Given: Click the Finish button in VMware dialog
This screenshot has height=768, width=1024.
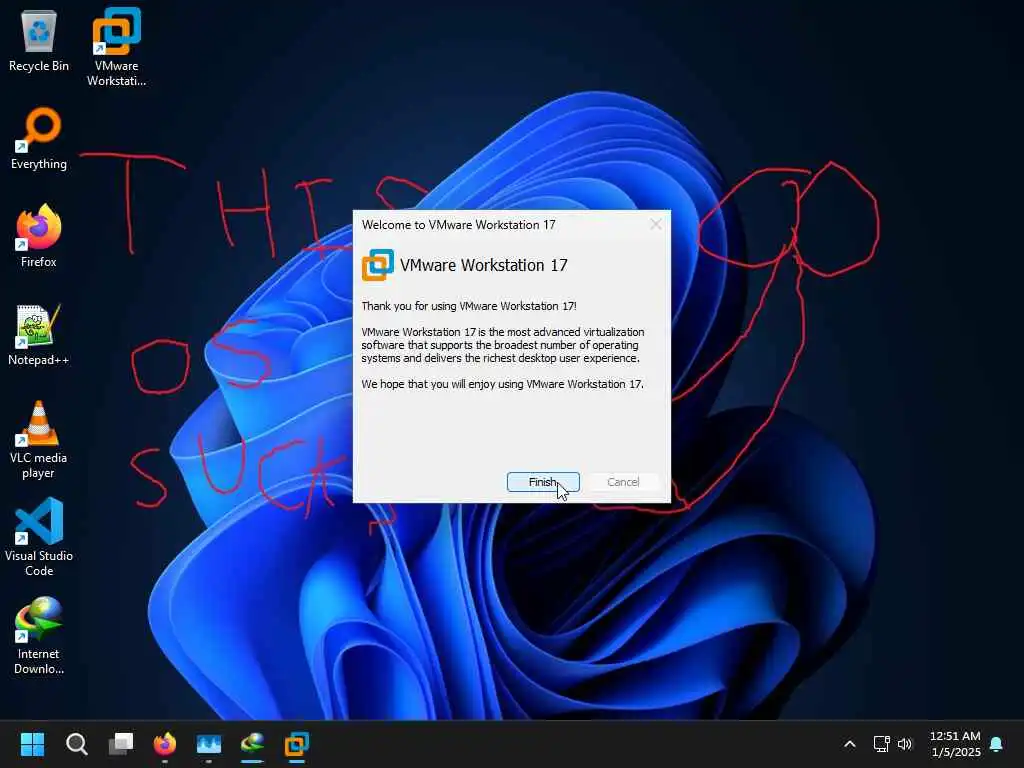Looking at the screenshot, I should click(543, 482).
